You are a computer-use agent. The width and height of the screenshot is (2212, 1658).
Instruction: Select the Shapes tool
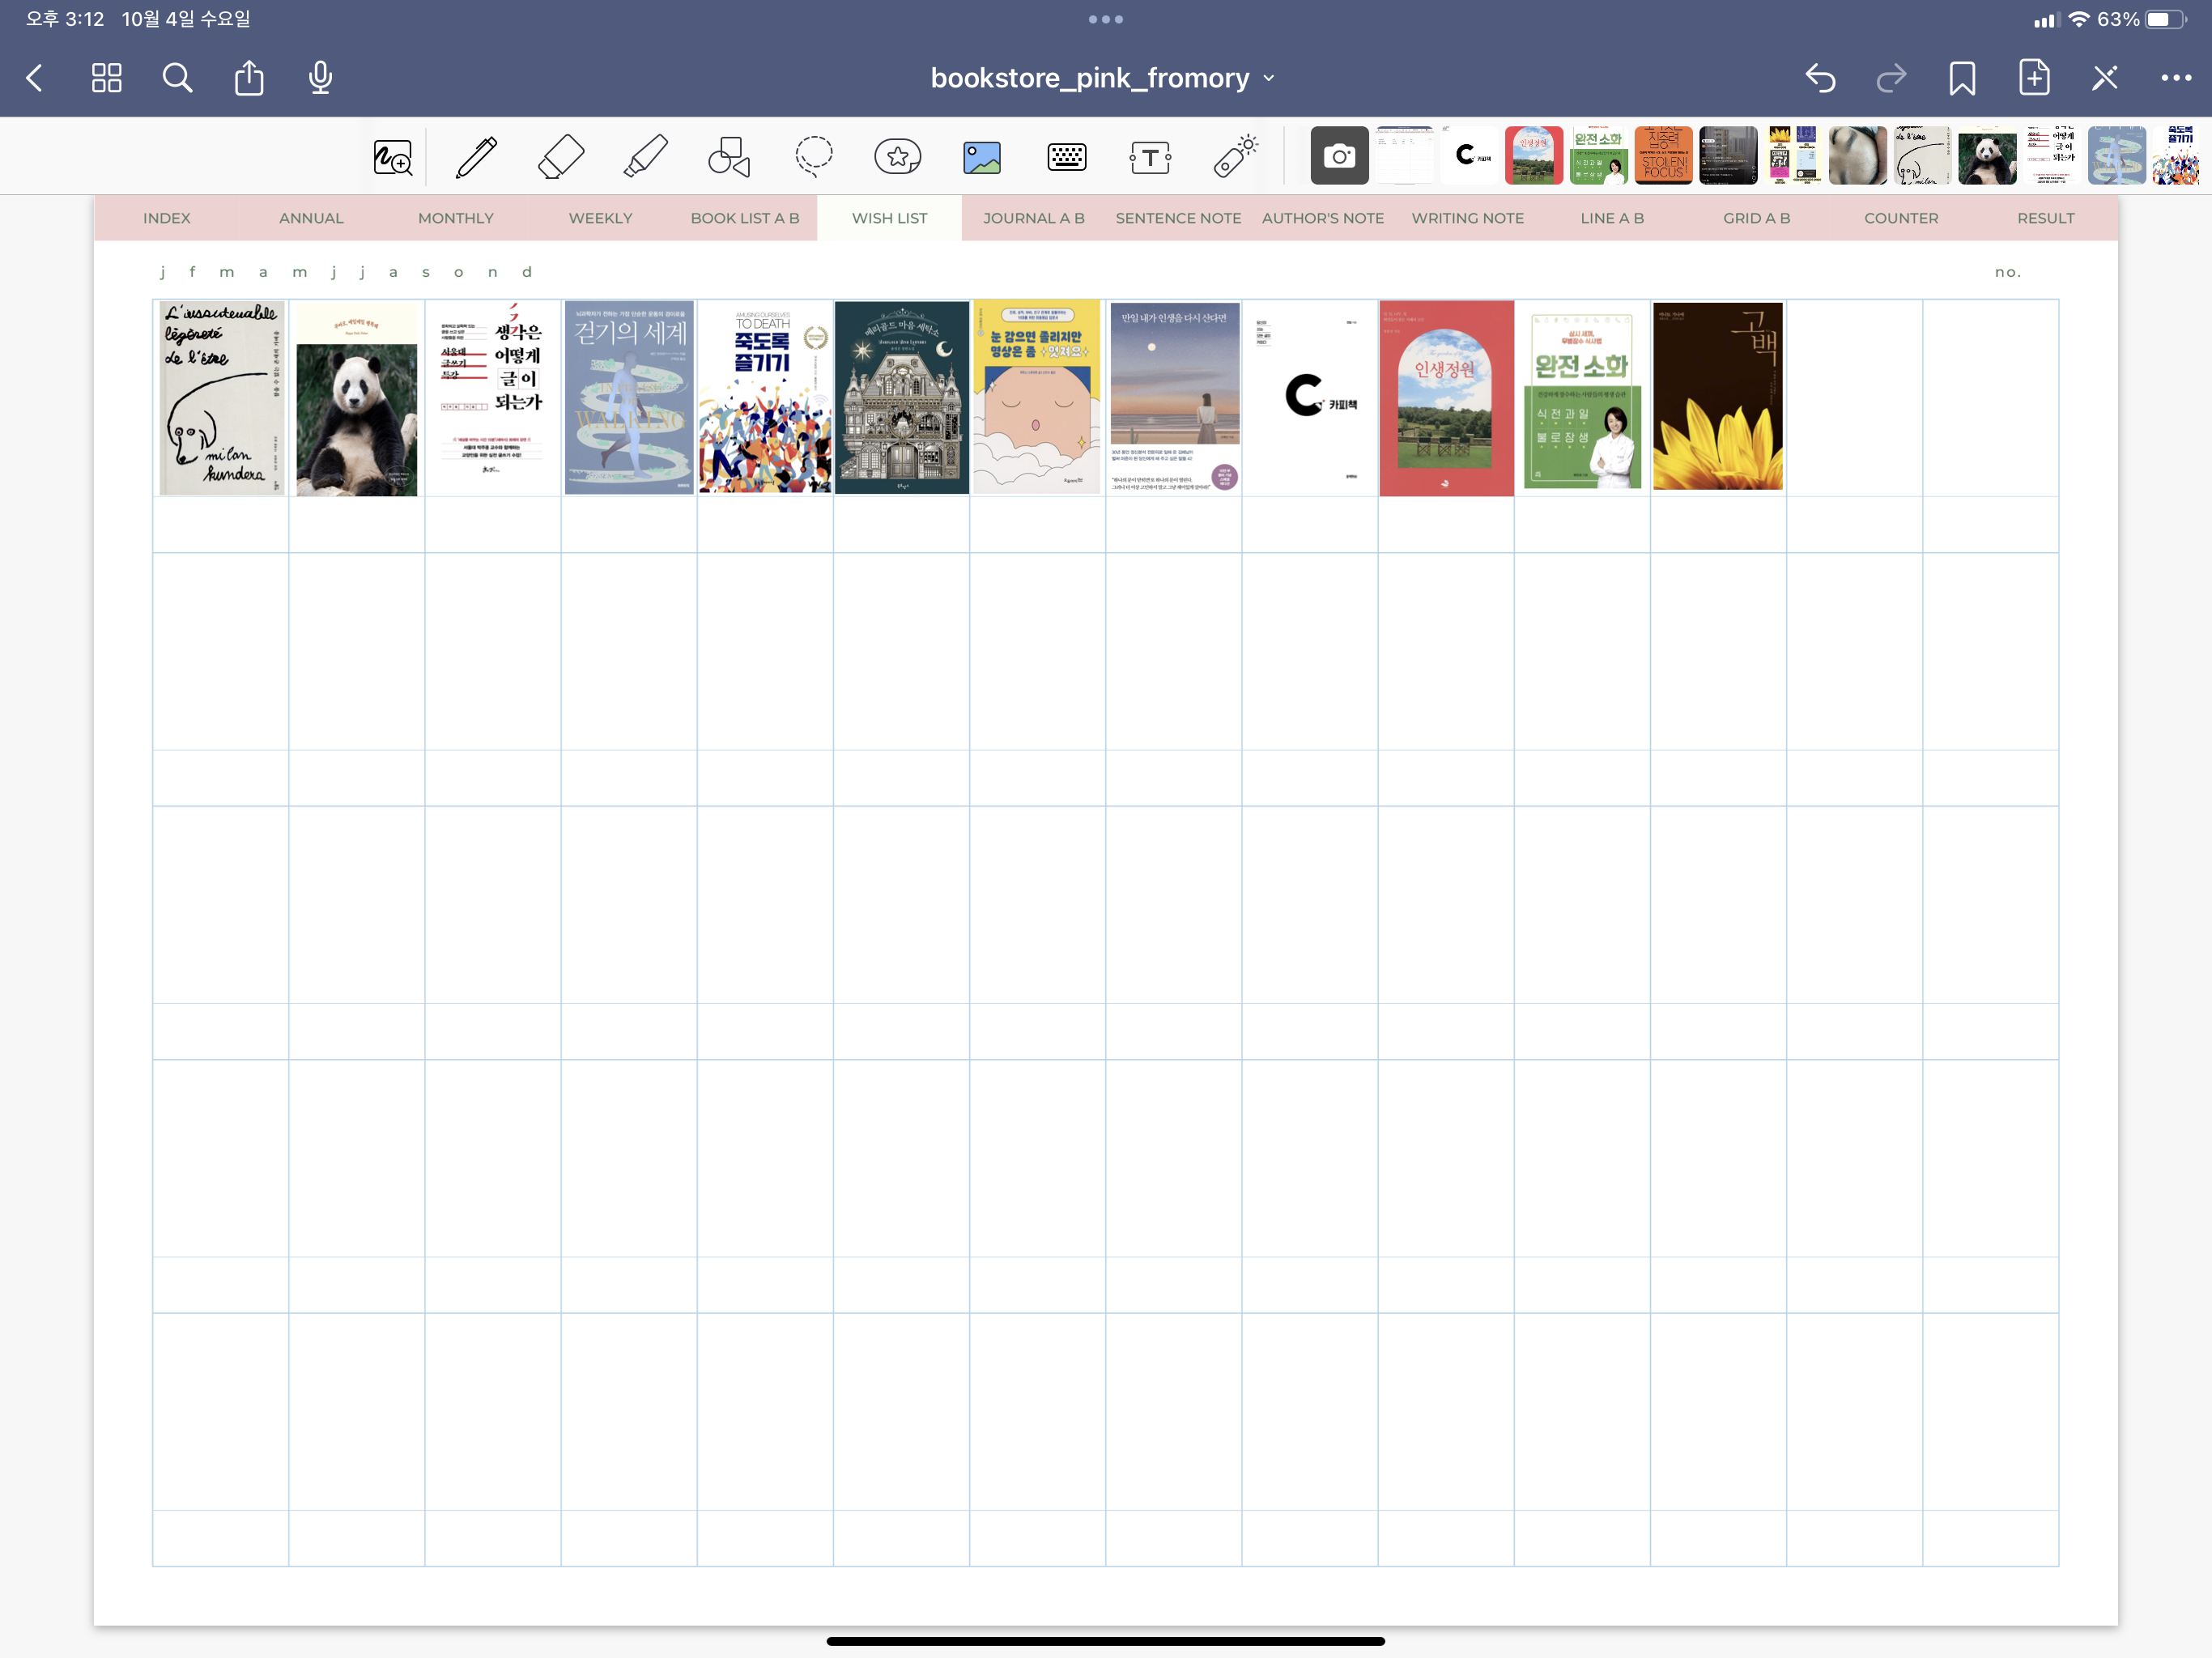coord(729,157)
